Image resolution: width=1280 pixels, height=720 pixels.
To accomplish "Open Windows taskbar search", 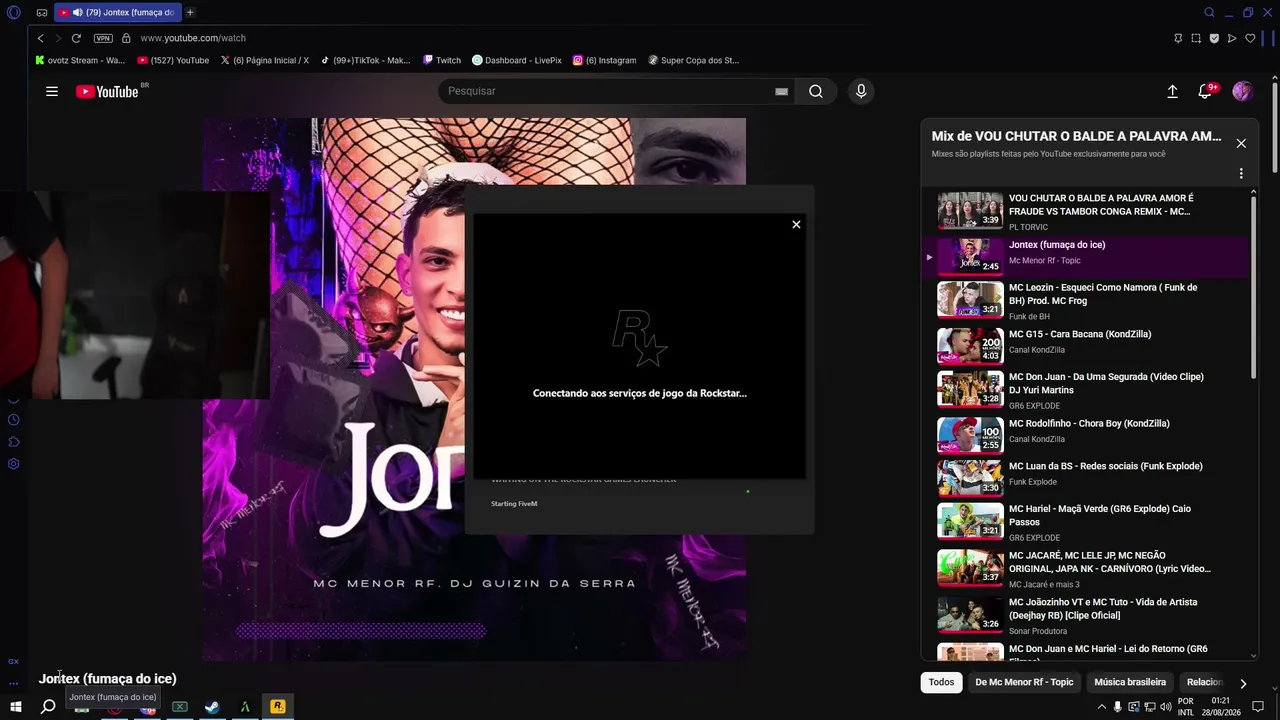I will [x=48, y=707].
